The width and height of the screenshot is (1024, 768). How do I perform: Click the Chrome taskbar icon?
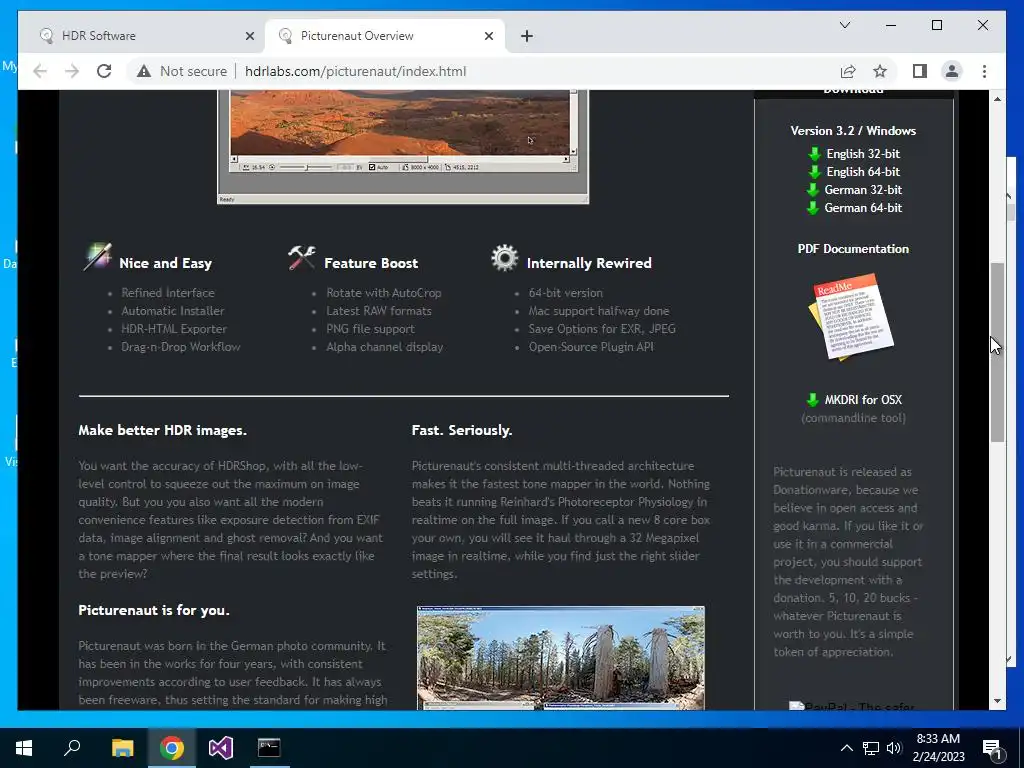[172, 748]
